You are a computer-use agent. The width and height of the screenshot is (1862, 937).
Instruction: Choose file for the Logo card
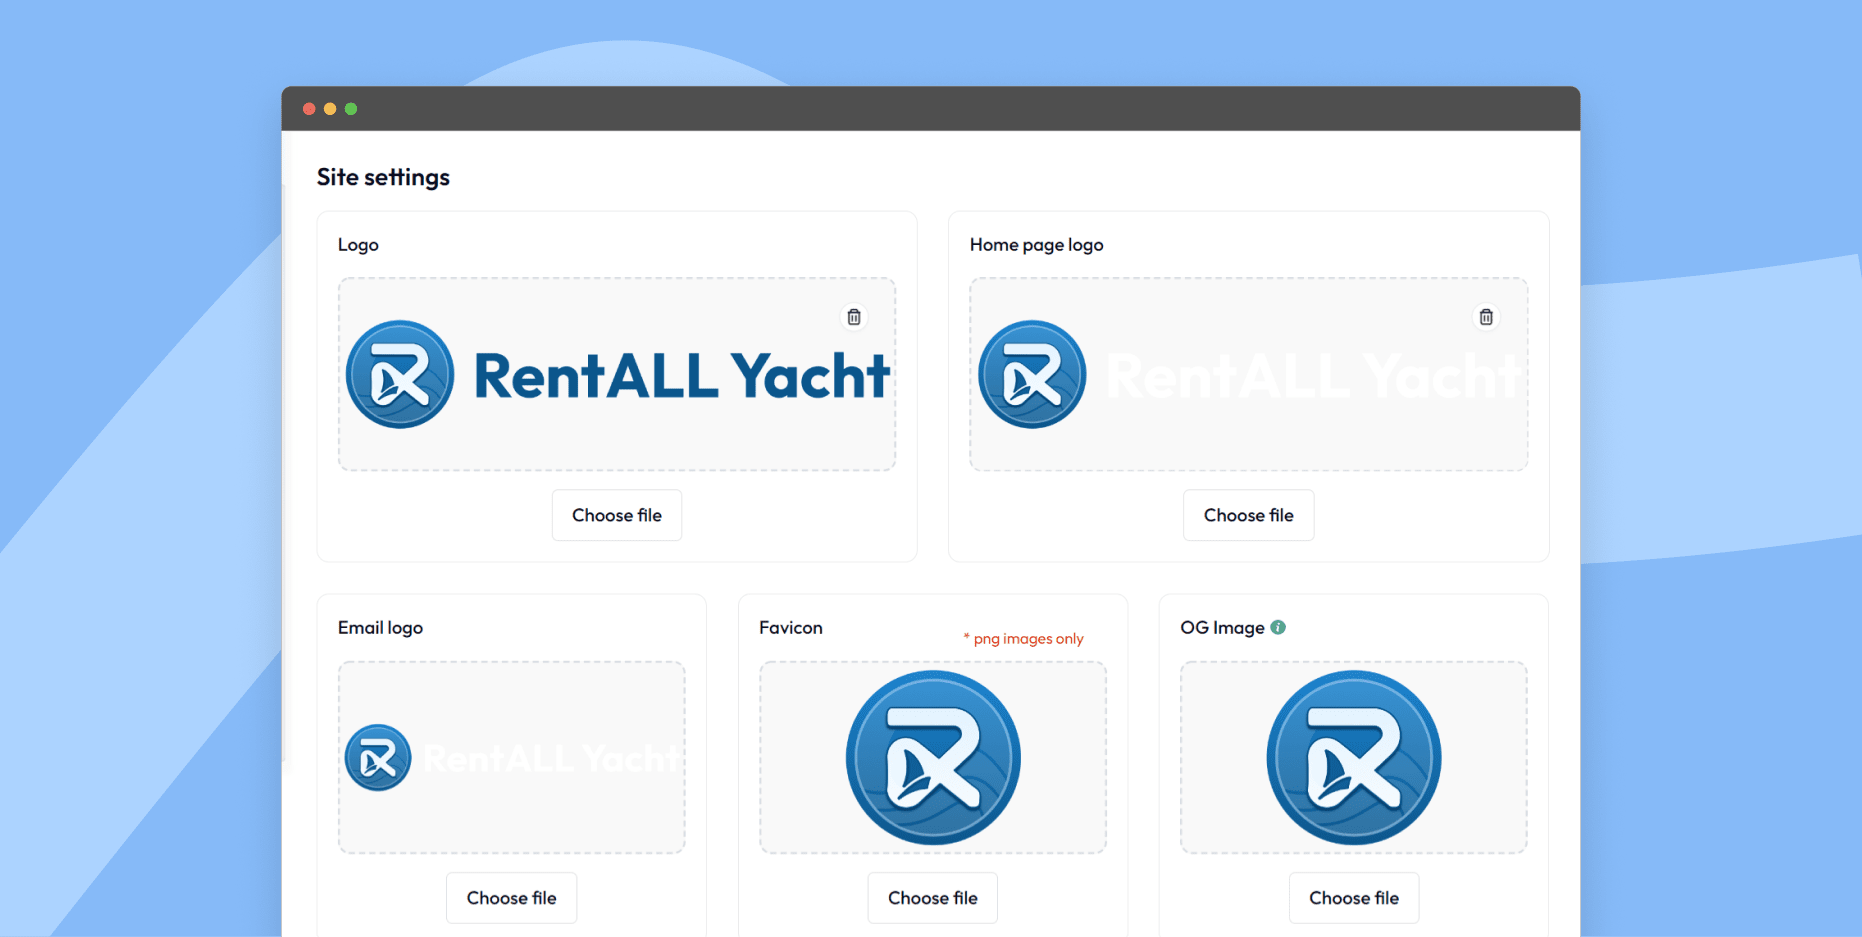(617, 515)
